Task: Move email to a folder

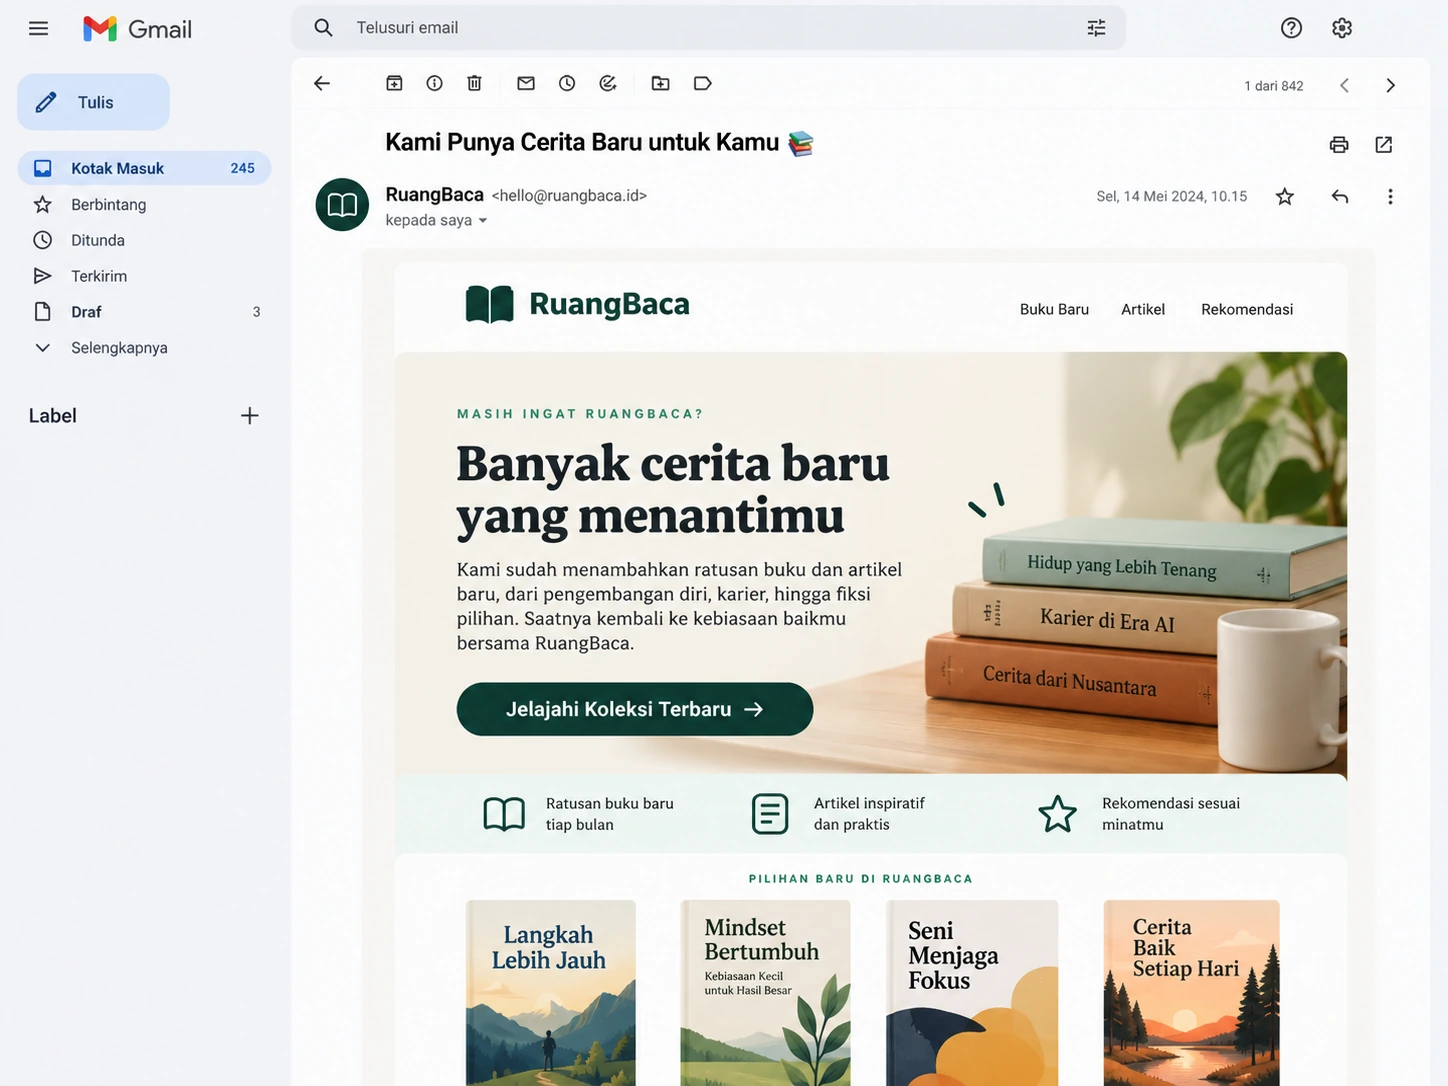Action: 660,84
